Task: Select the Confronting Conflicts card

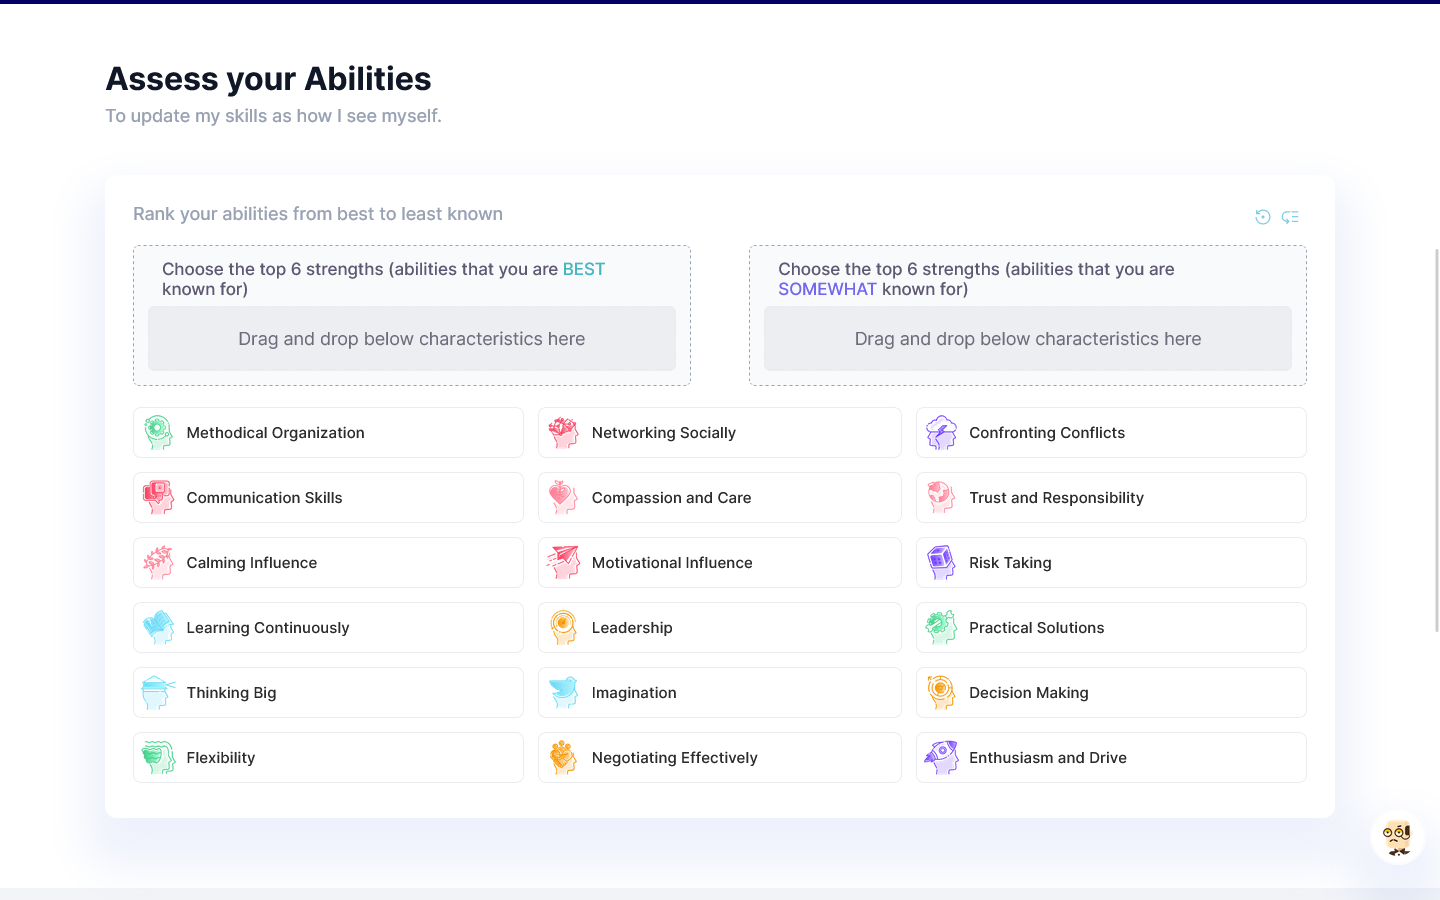Action: (1110, 433)
